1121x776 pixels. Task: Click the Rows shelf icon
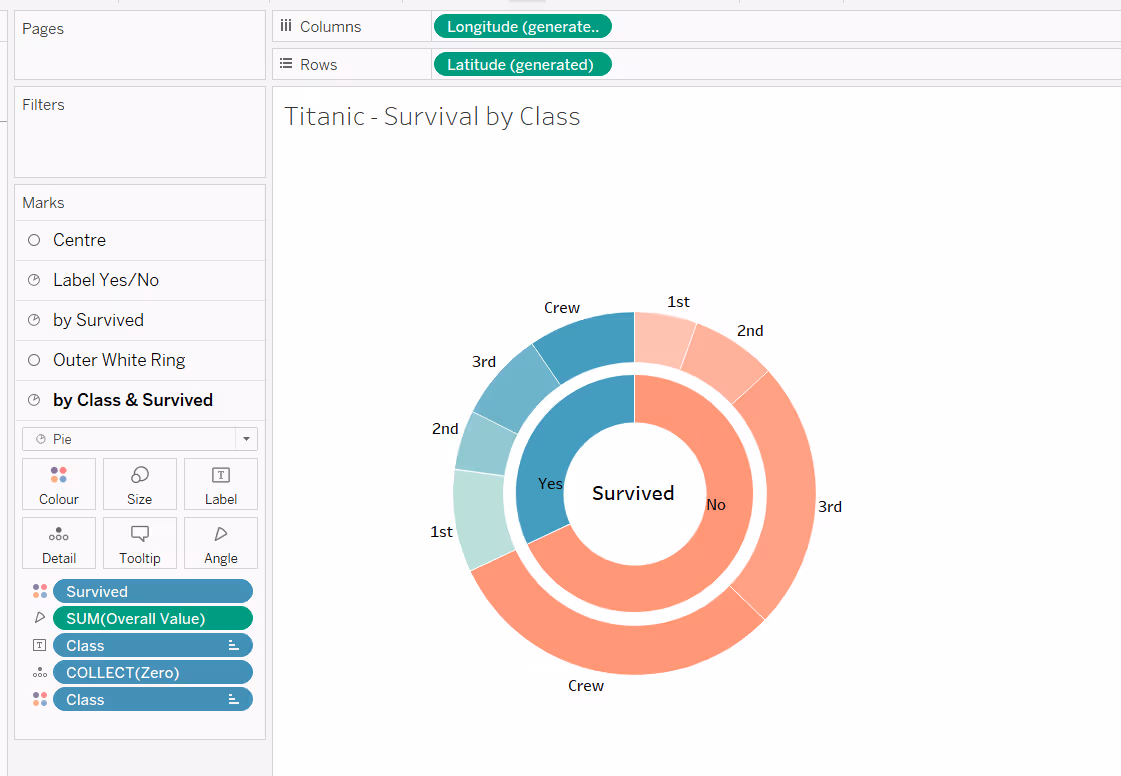coord(286,64)
